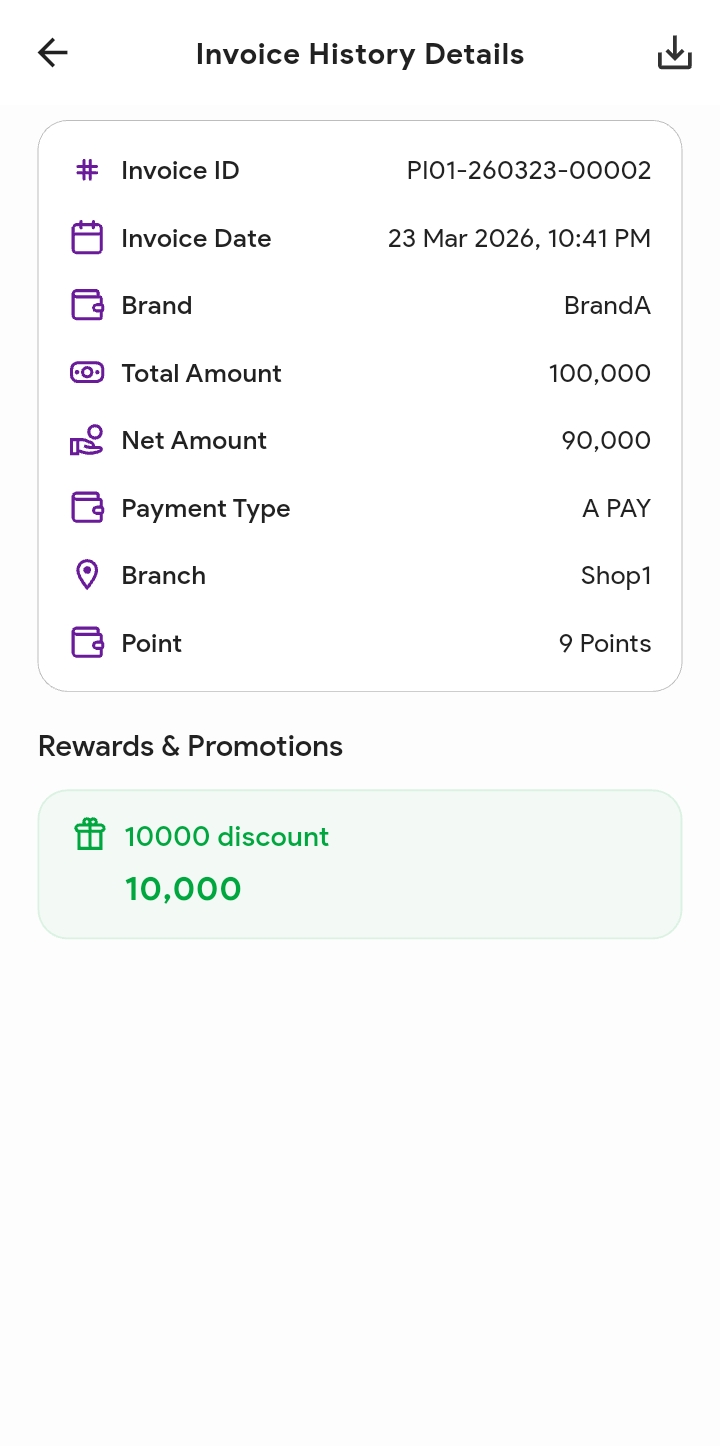Image resolution: width=720 pixels, height=1446 pixels.
Task: Select the invoice number PI01-260323-00002
Action: coord(528,171)
